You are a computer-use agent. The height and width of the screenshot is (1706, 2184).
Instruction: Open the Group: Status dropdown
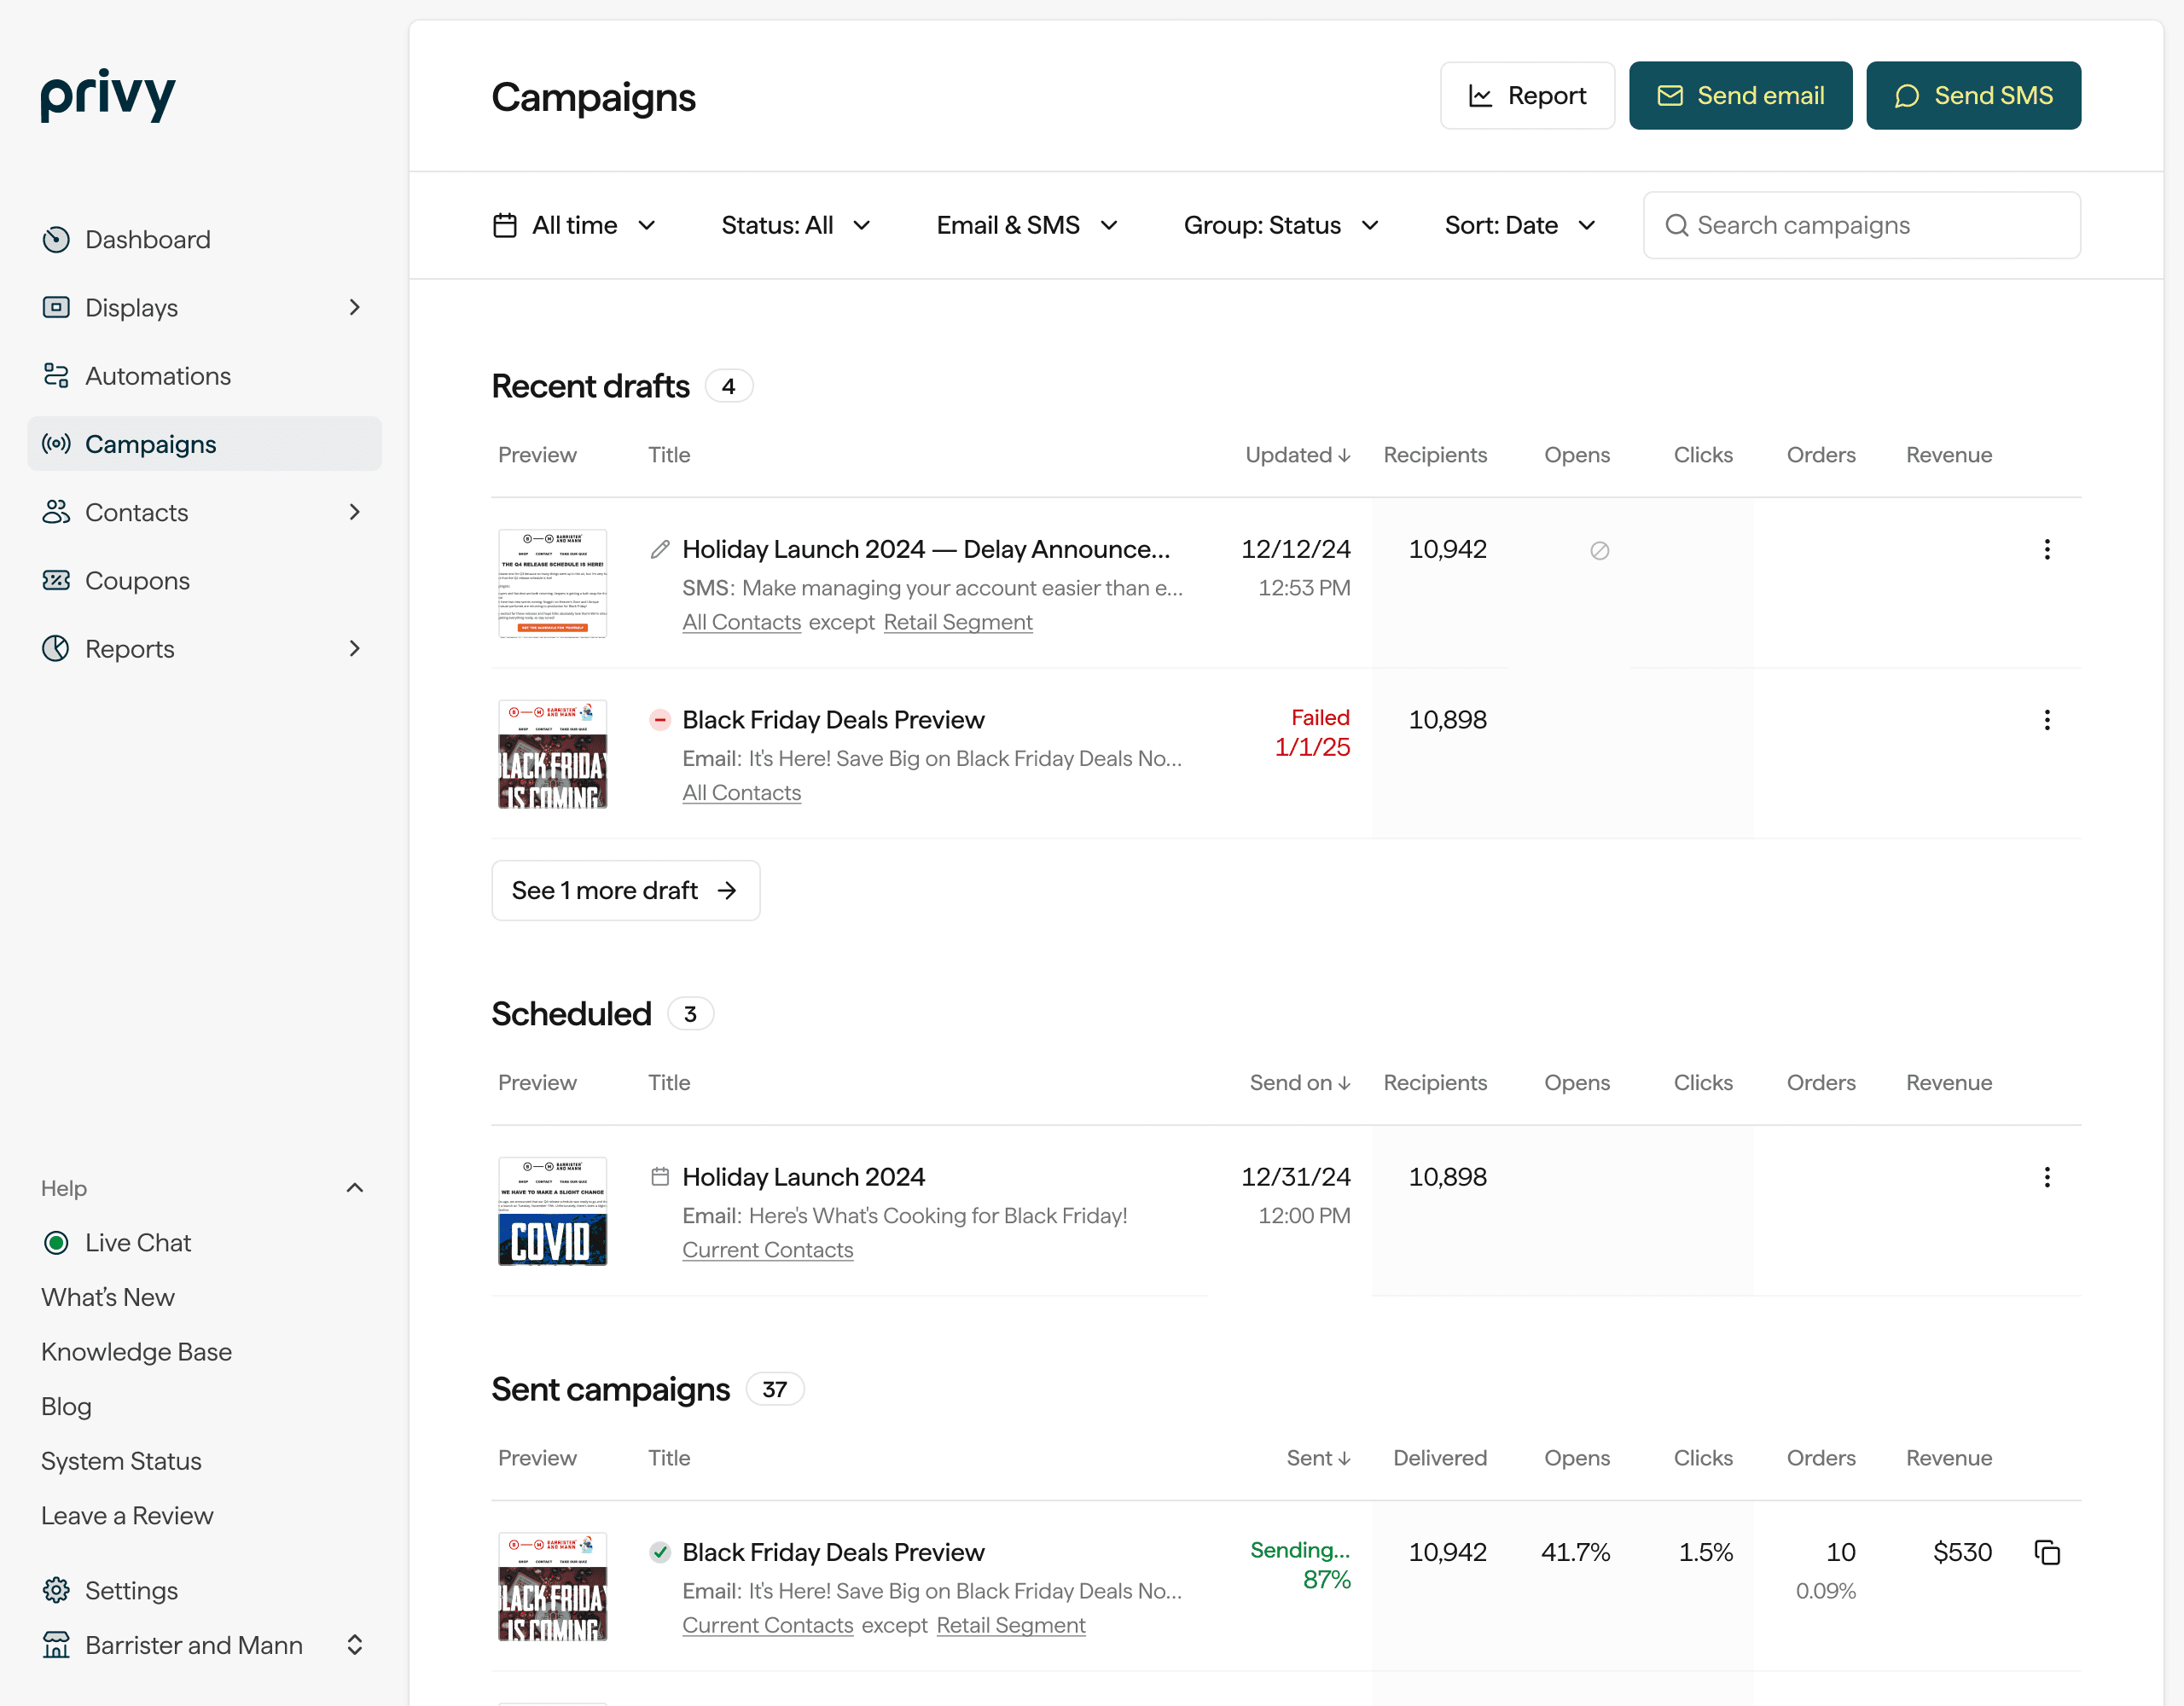click(x=1281, y=225)
